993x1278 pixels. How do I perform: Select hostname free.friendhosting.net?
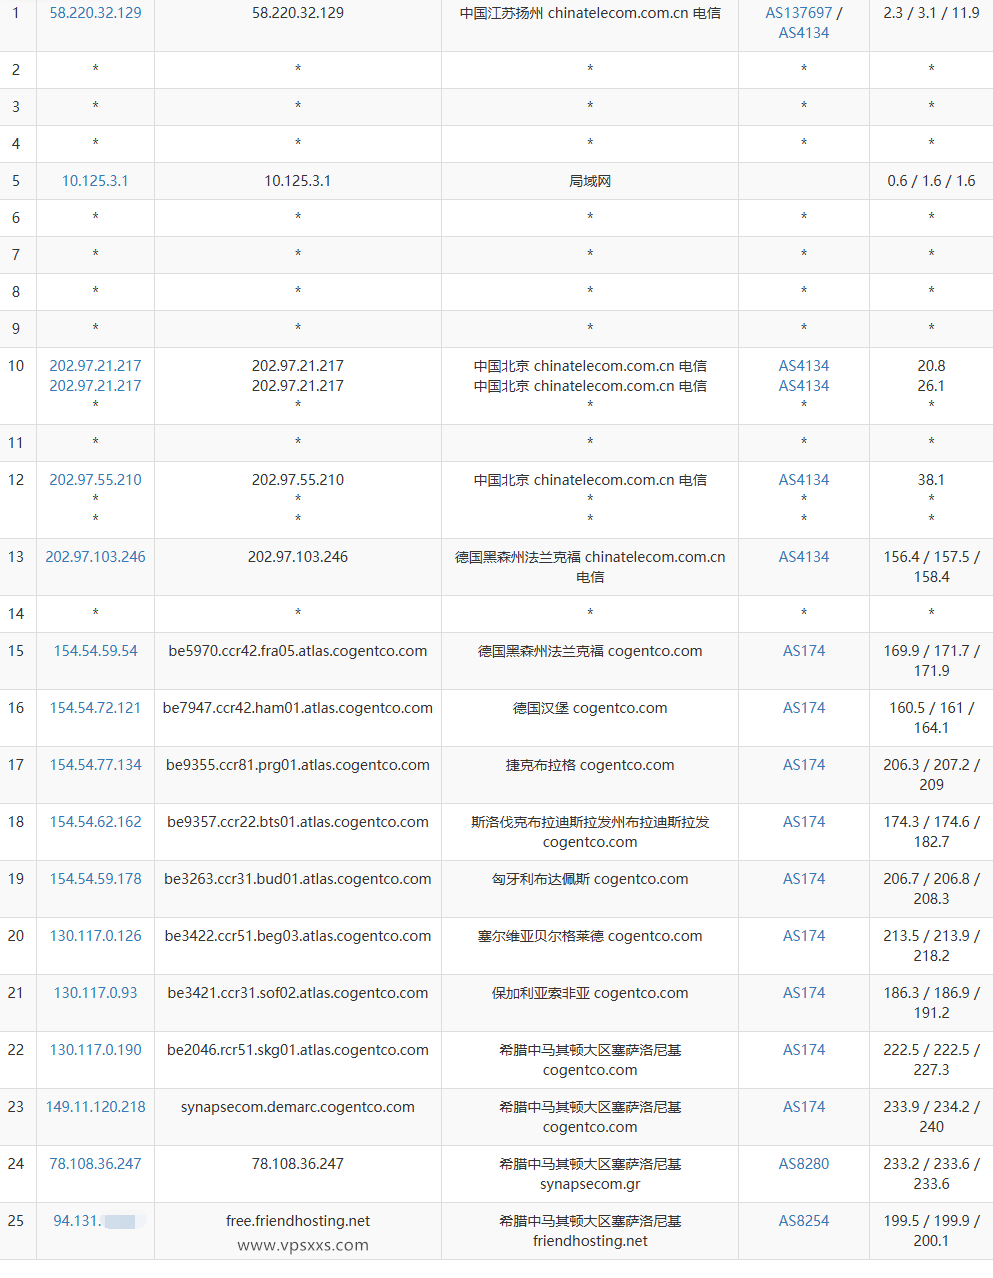pos(298,1221)
